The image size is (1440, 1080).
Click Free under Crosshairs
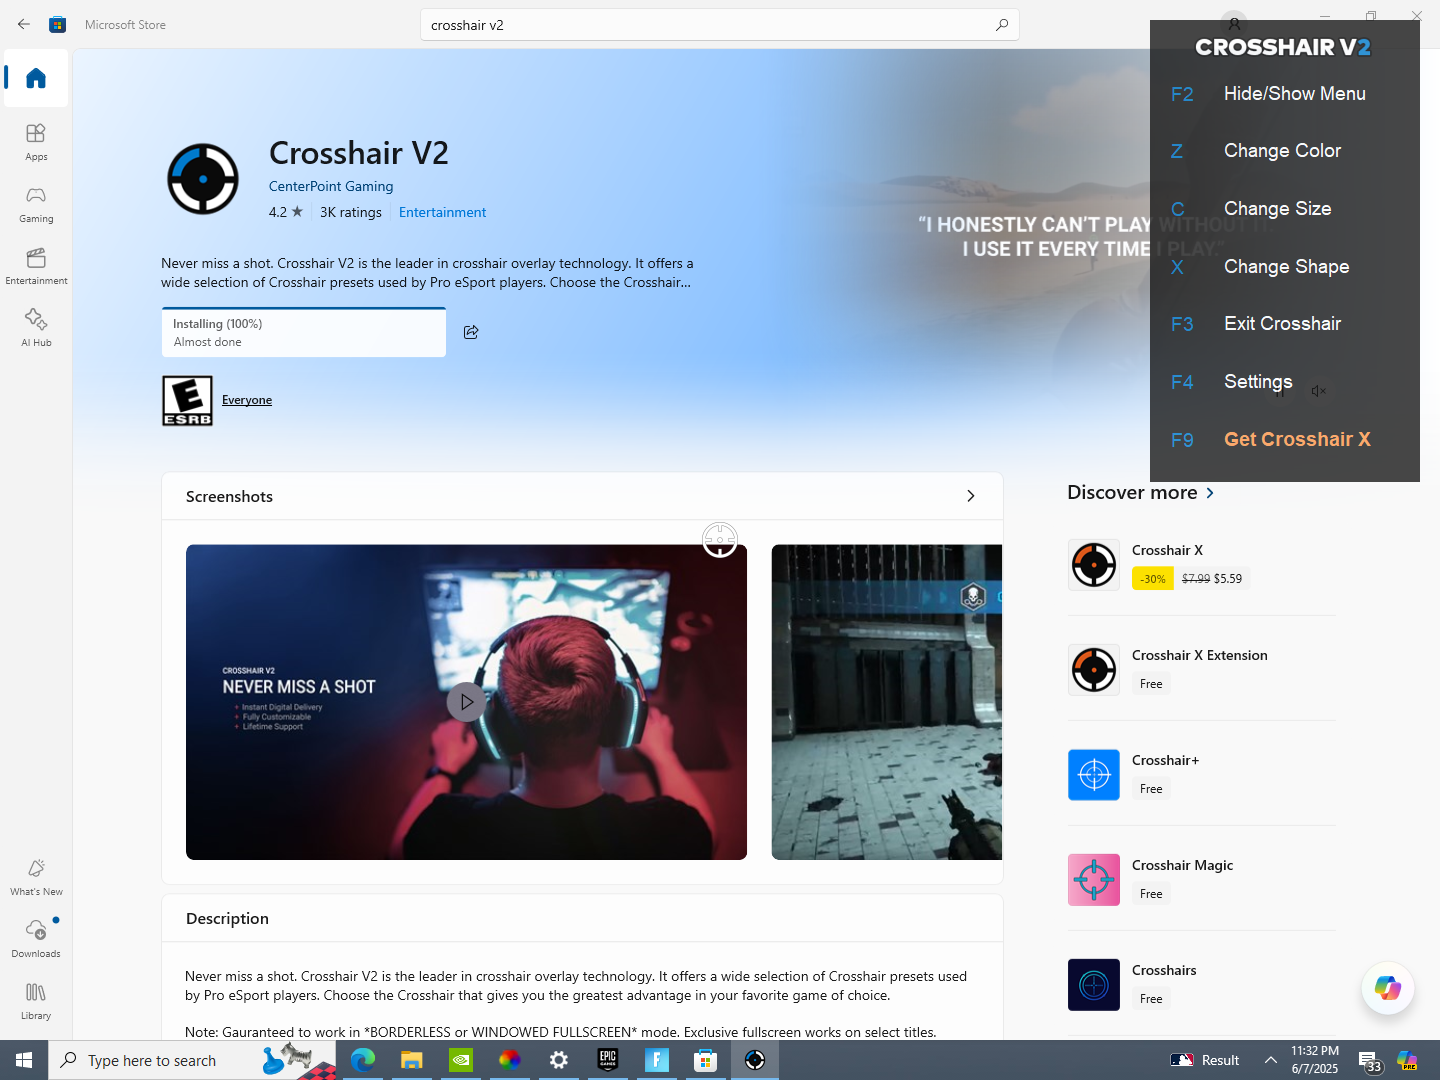coord(1151,999)
